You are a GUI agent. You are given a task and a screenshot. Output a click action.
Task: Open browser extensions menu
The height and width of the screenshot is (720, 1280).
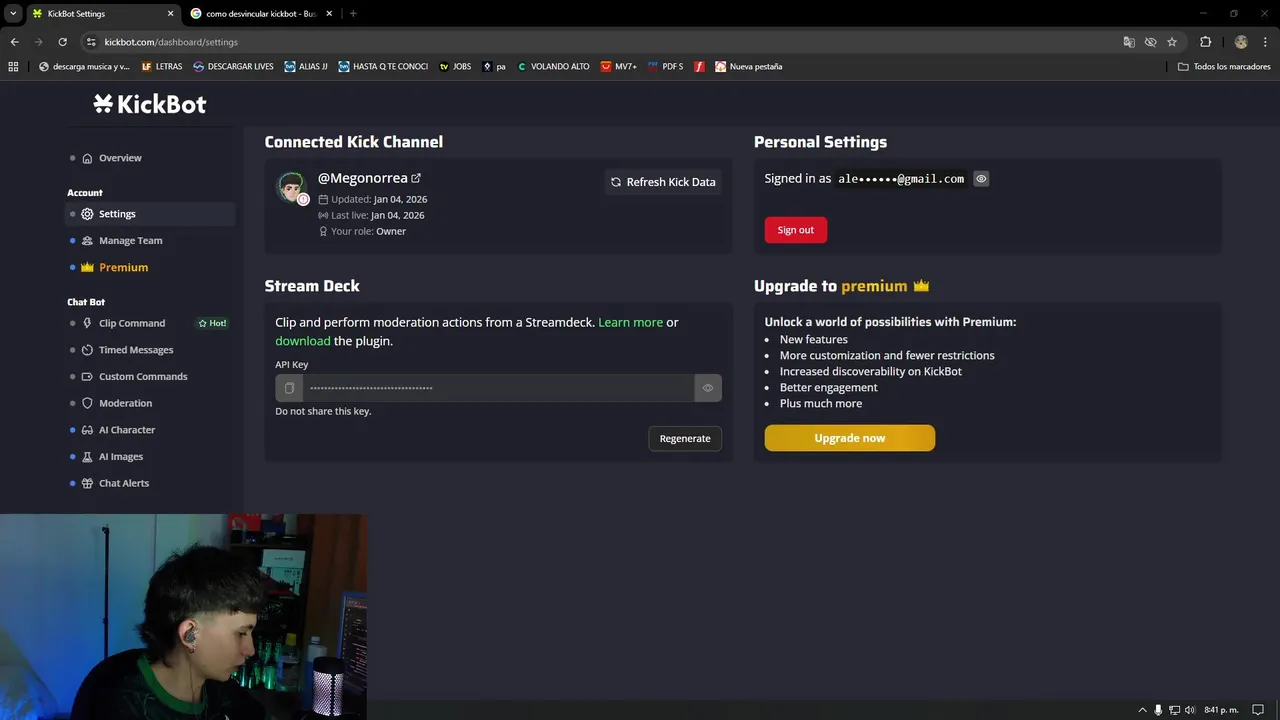[x=1205, y=42]
